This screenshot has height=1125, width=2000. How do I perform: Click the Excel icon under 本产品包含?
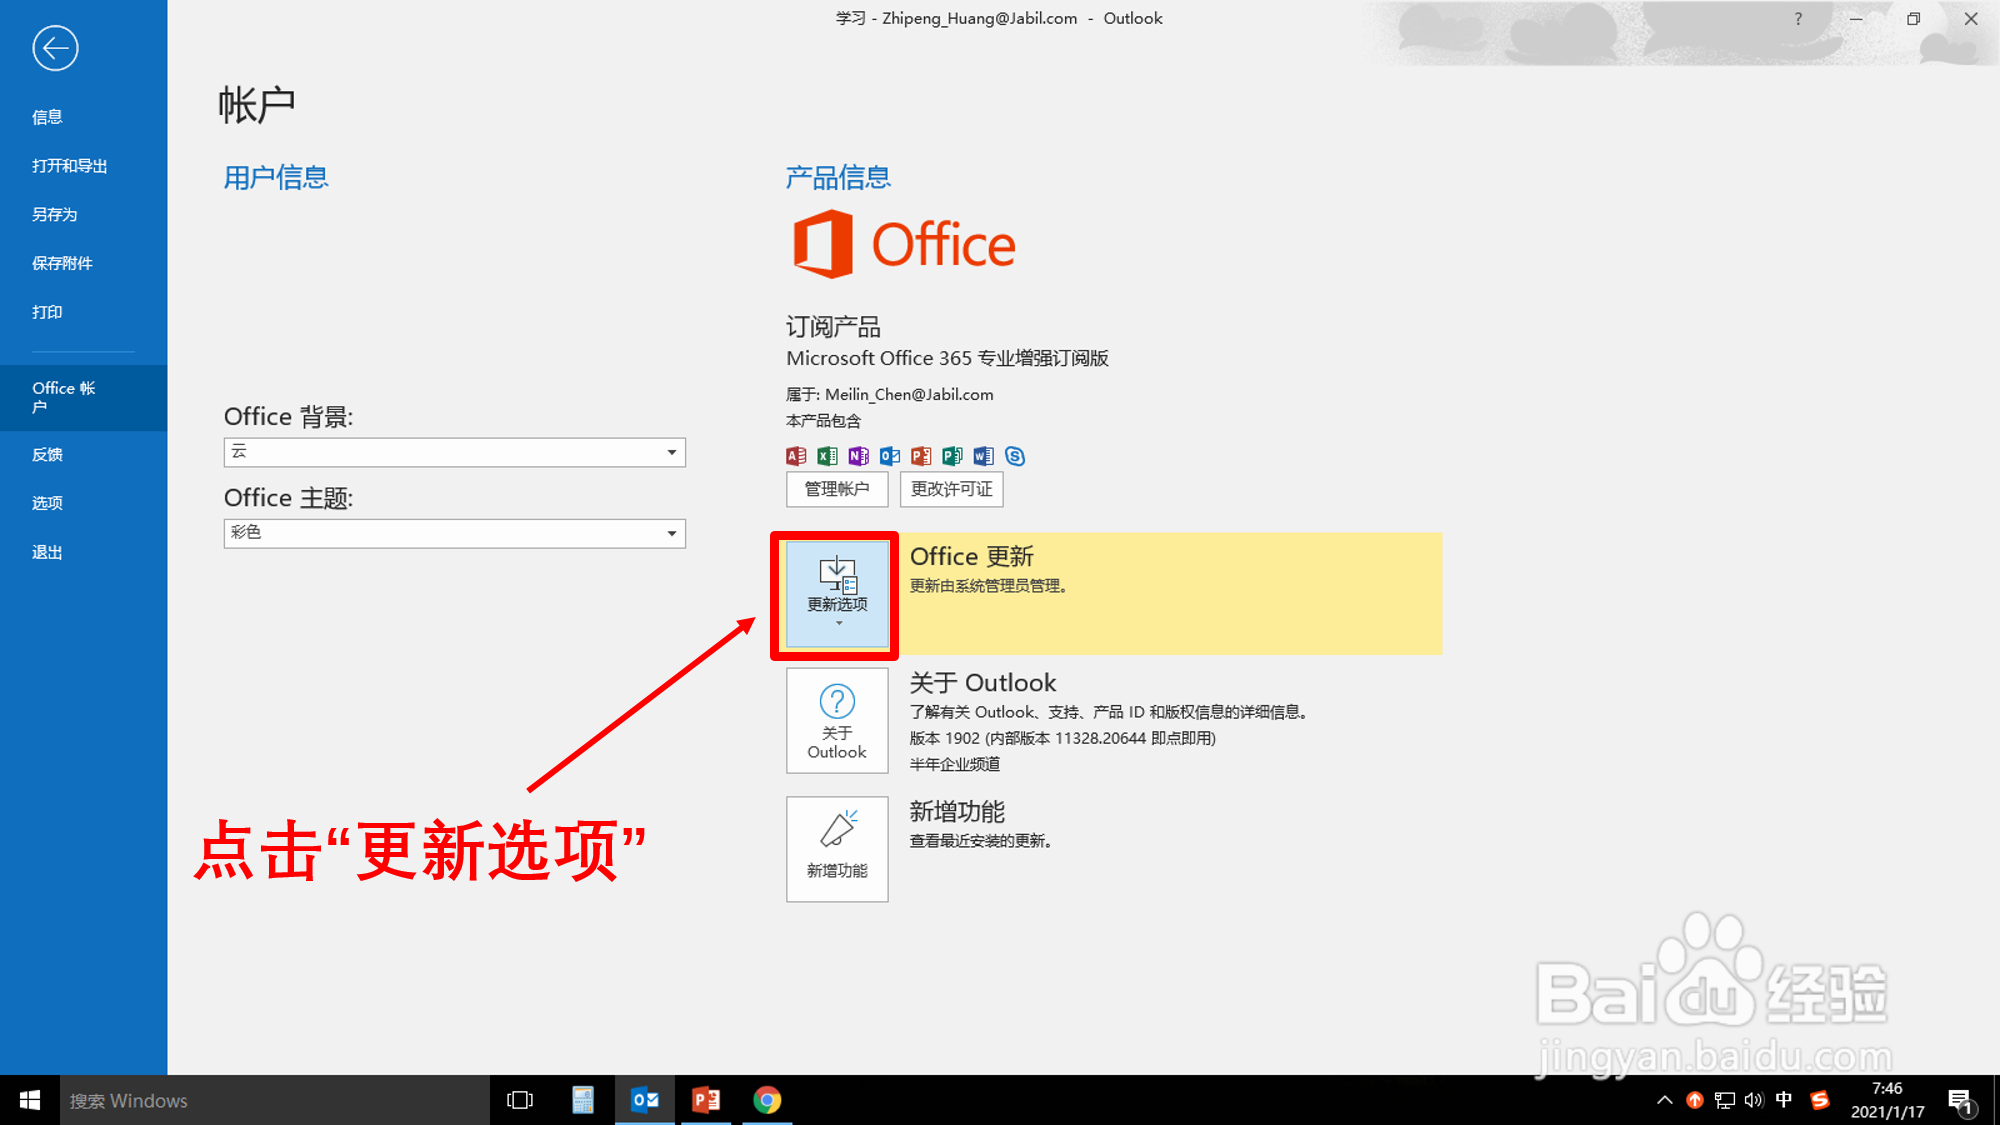click(826, 456)
